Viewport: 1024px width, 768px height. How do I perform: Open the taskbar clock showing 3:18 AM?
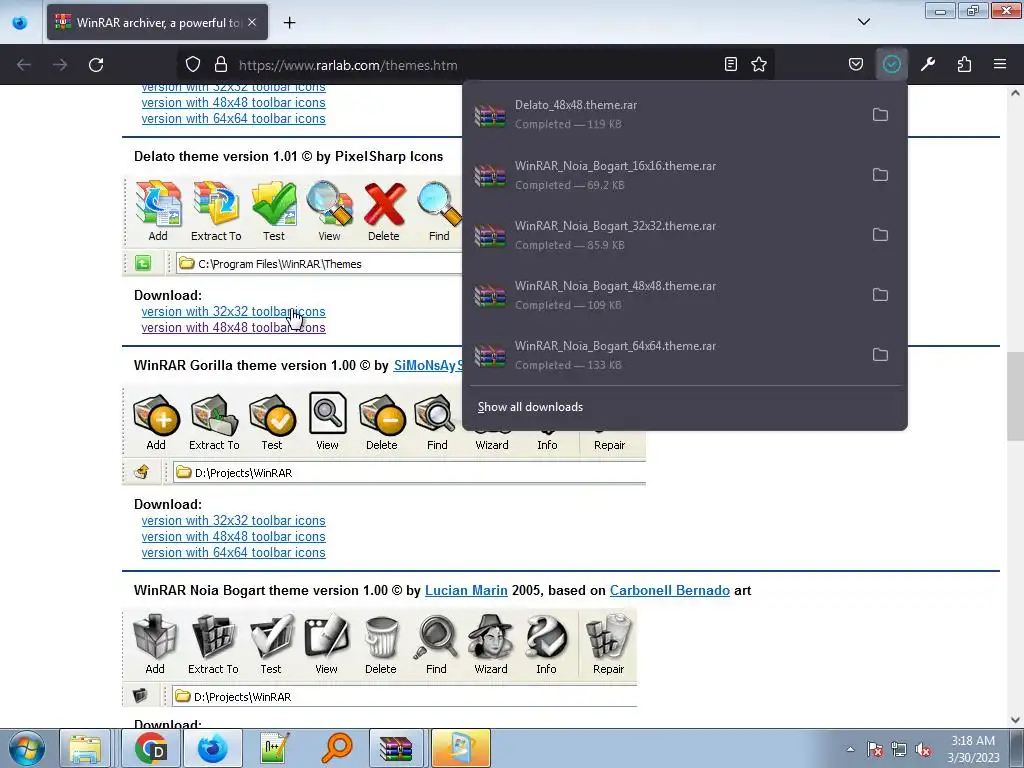[973, 749]
